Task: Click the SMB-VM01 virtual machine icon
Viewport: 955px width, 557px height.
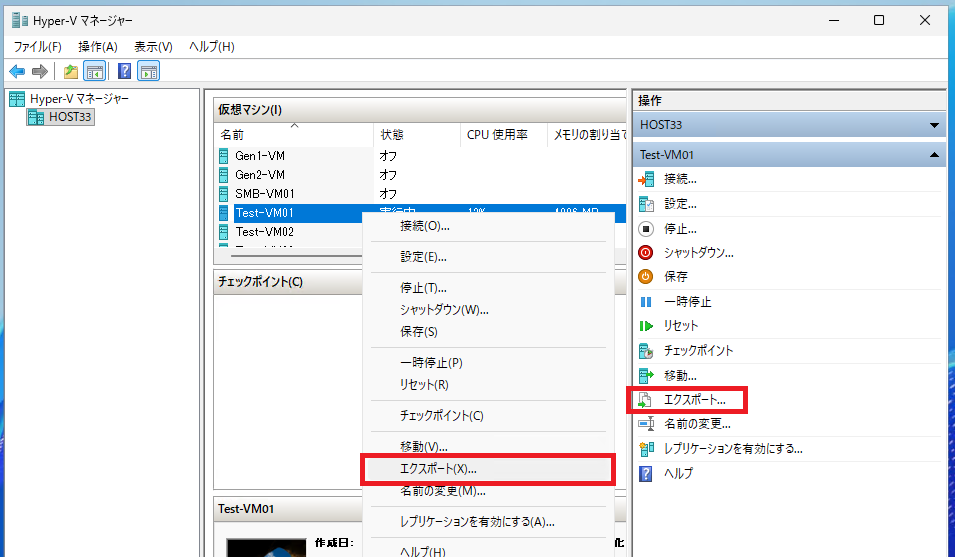Action: pyautogui.click(x=224, y=194)
